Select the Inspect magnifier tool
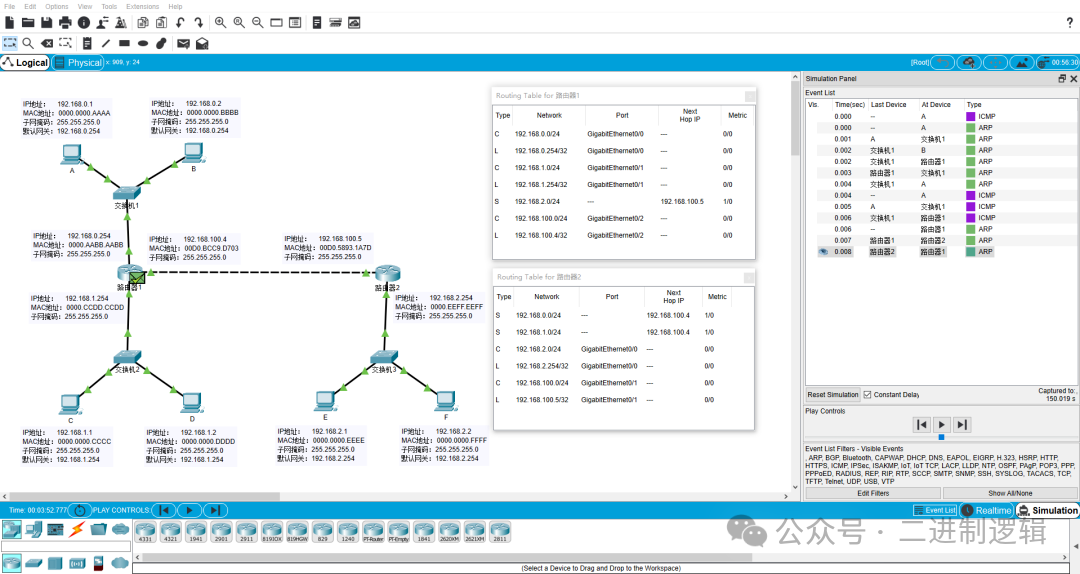The image size is (1080, 574). click(x=28, y=43)
